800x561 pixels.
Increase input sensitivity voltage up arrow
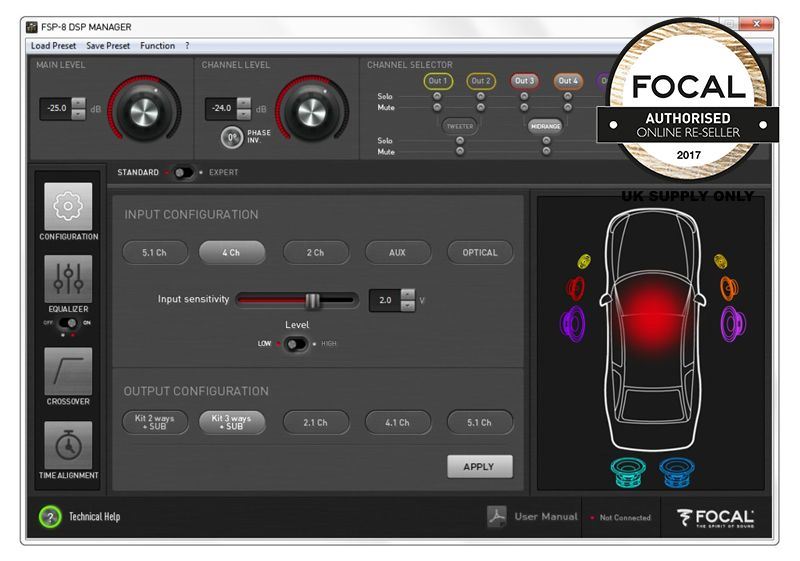click(407, 294)
